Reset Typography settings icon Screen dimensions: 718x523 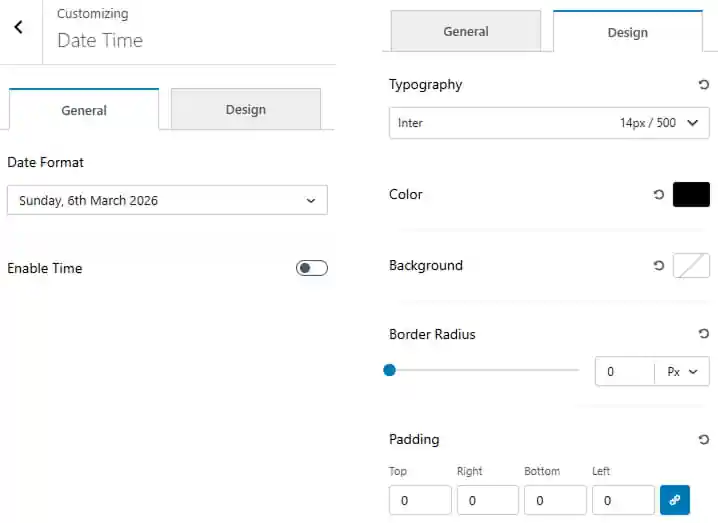[x=703, y=84]
